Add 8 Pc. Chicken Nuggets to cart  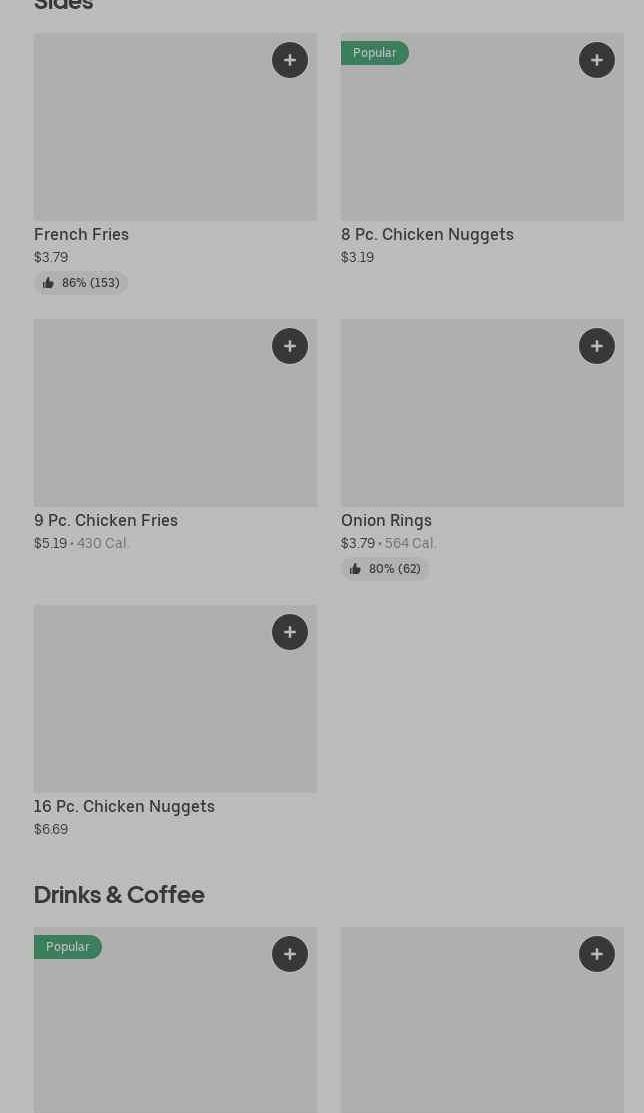click(x=597, y=60)
